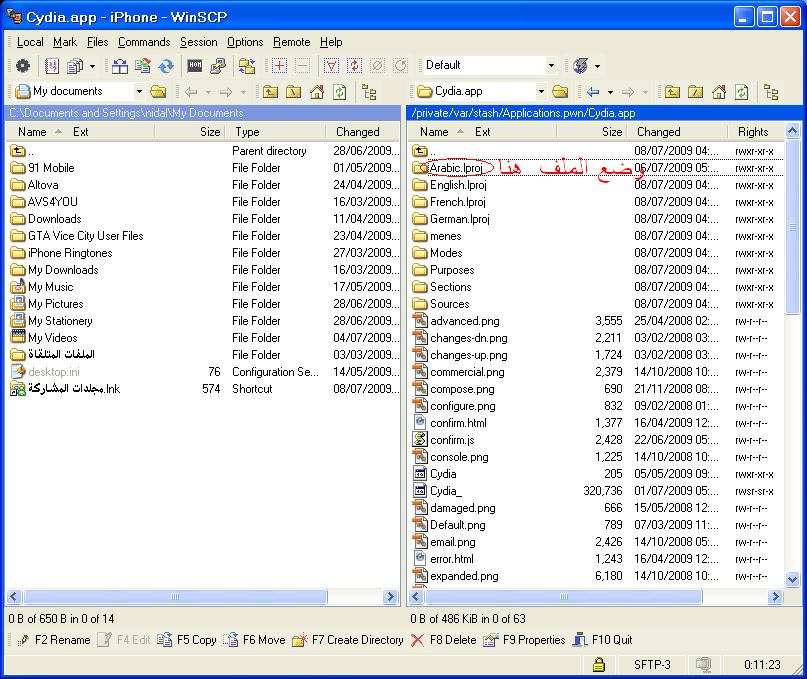Screen dimensions: 807x679
Task: Expand the My documents drive dropdown
Action: coord(138,92)
